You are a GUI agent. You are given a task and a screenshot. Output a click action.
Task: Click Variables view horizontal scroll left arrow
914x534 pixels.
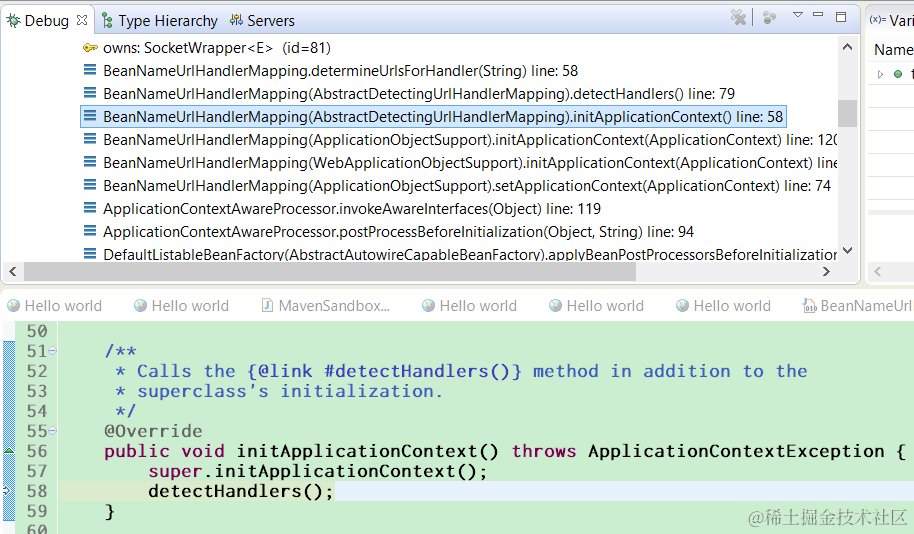(x=878, y=272)
